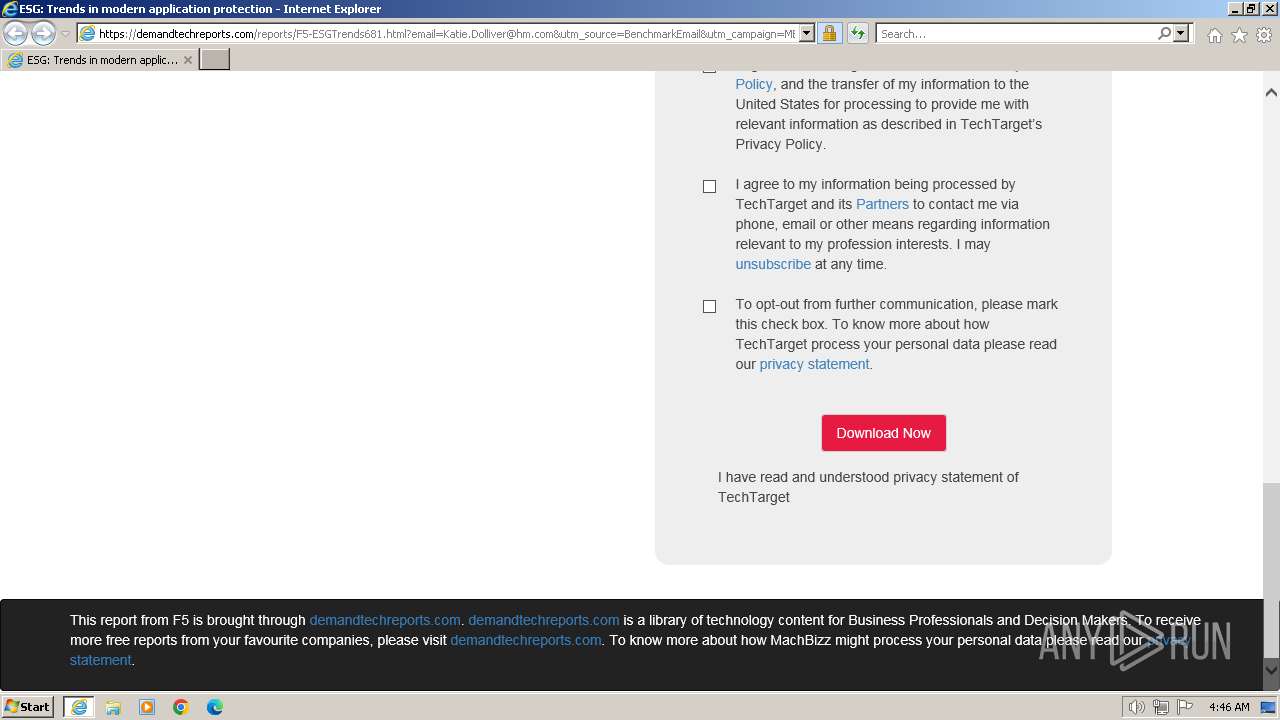Click the footer 'statement' link
The width and height of the screenshot is (1280, 720).
tap(100, 660)
